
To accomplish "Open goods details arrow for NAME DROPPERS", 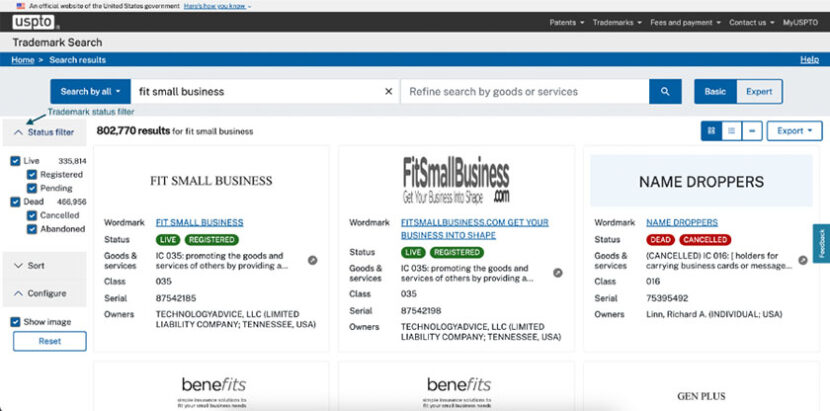I will tap(803, 260).
